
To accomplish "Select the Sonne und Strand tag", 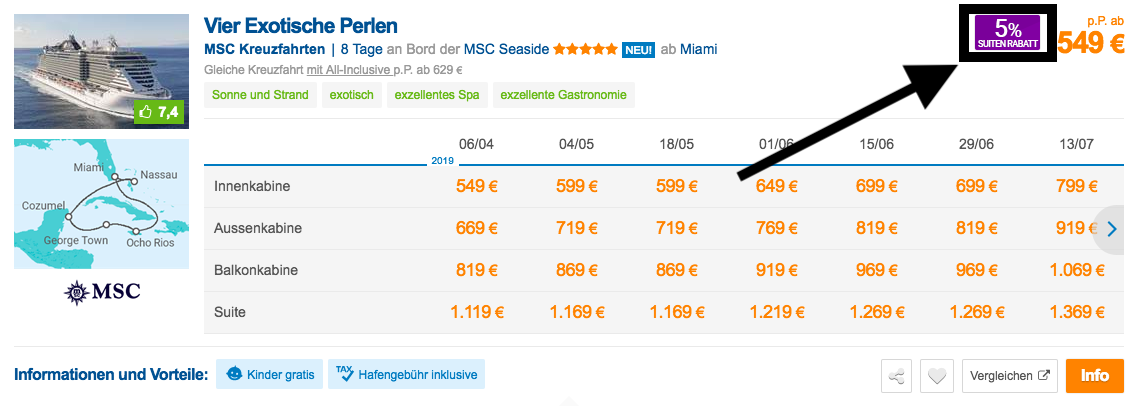I will click(x=260, y=95).
